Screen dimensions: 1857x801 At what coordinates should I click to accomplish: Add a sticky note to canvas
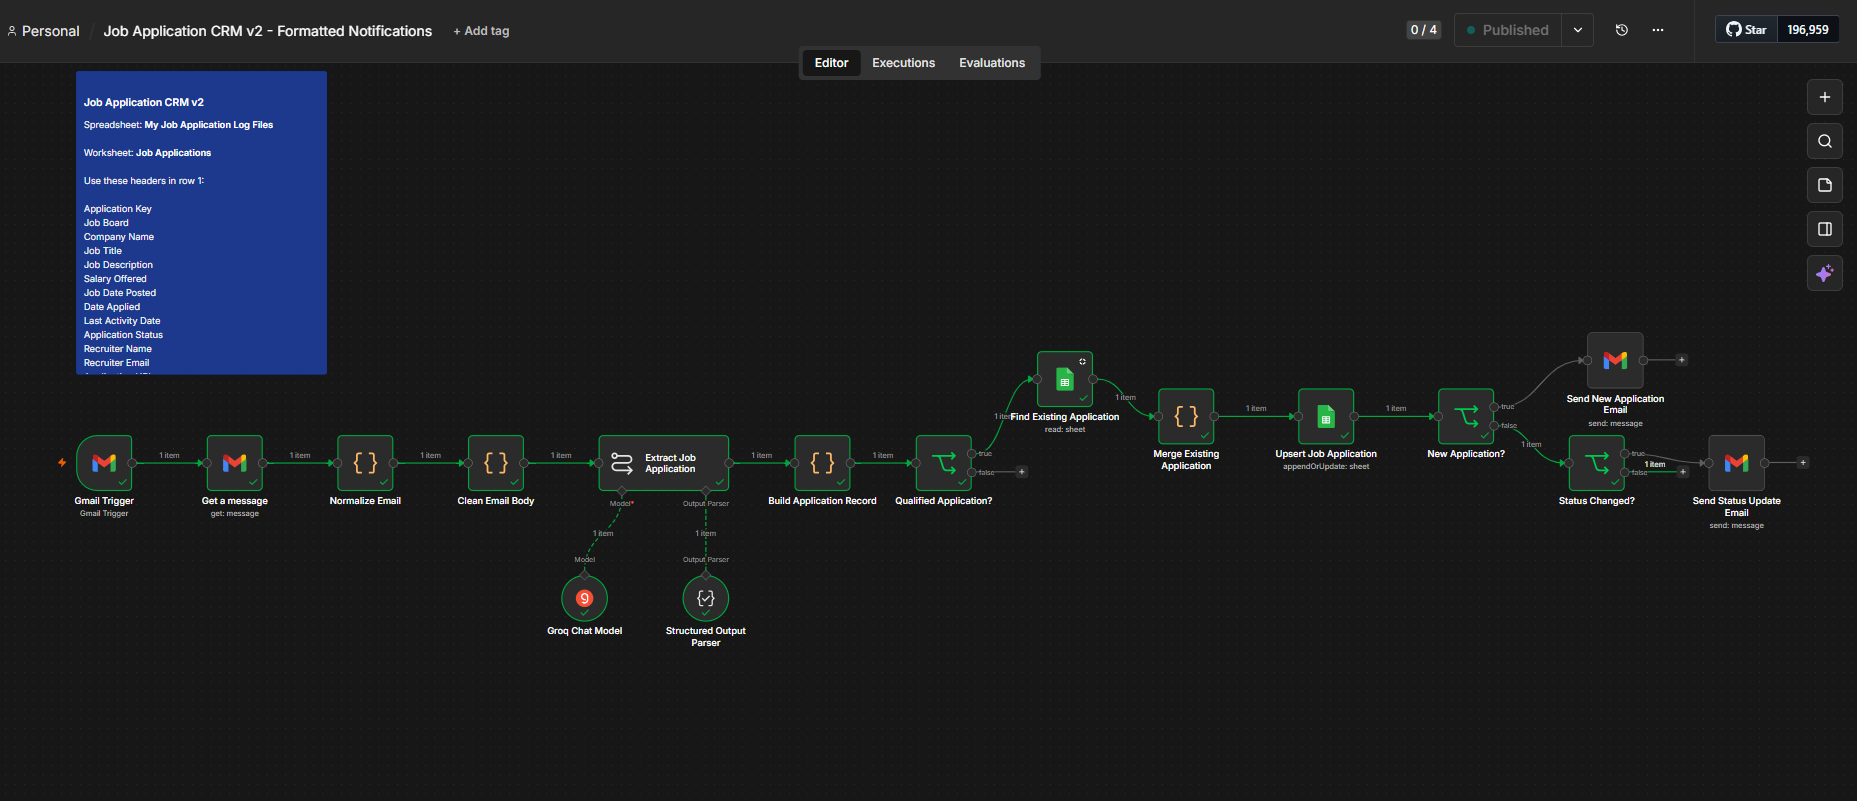coord(1825,185)
